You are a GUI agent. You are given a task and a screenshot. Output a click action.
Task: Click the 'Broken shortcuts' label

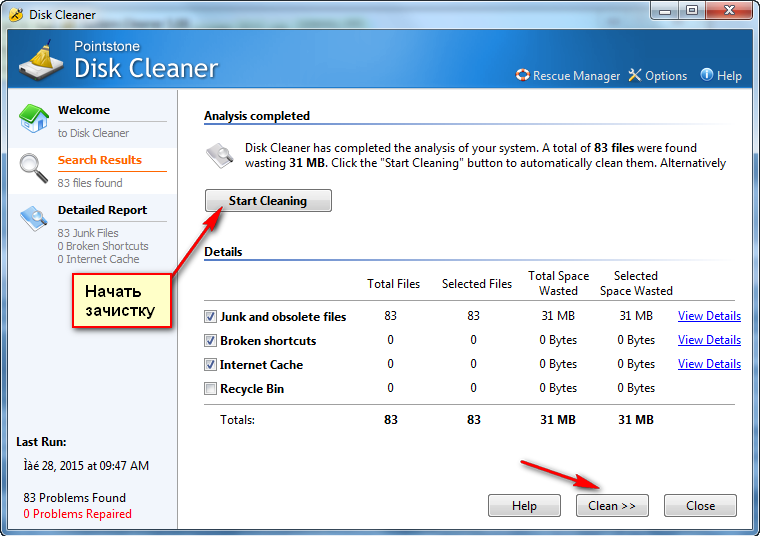pos(268,341)
